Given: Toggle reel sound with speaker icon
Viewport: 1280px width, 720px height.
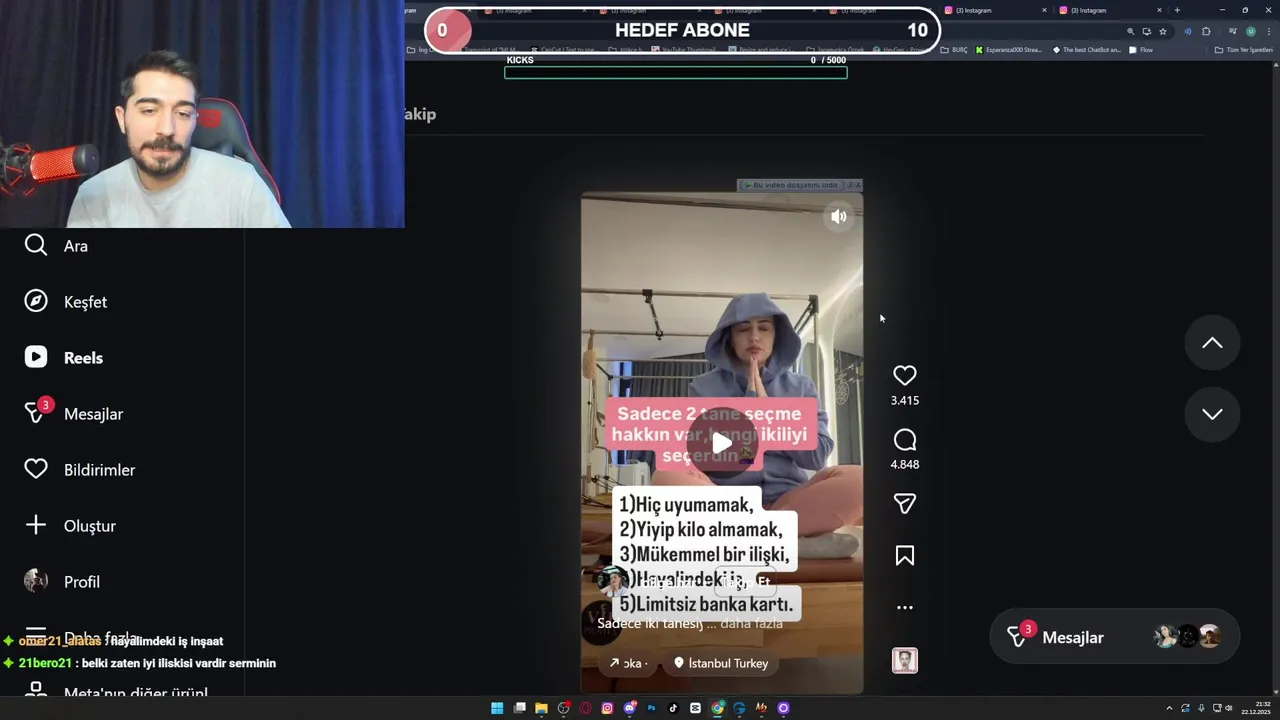Looking at the screenshot, I should pyautogui.click(x=839, y=216).
